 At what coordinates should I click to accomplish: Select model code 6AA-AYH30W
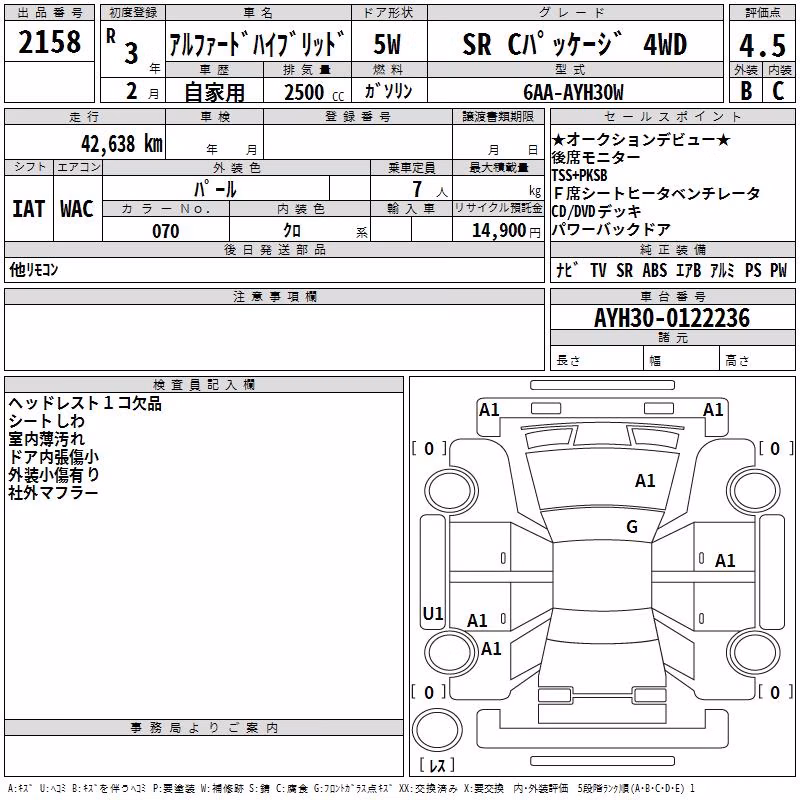(573, 92)
